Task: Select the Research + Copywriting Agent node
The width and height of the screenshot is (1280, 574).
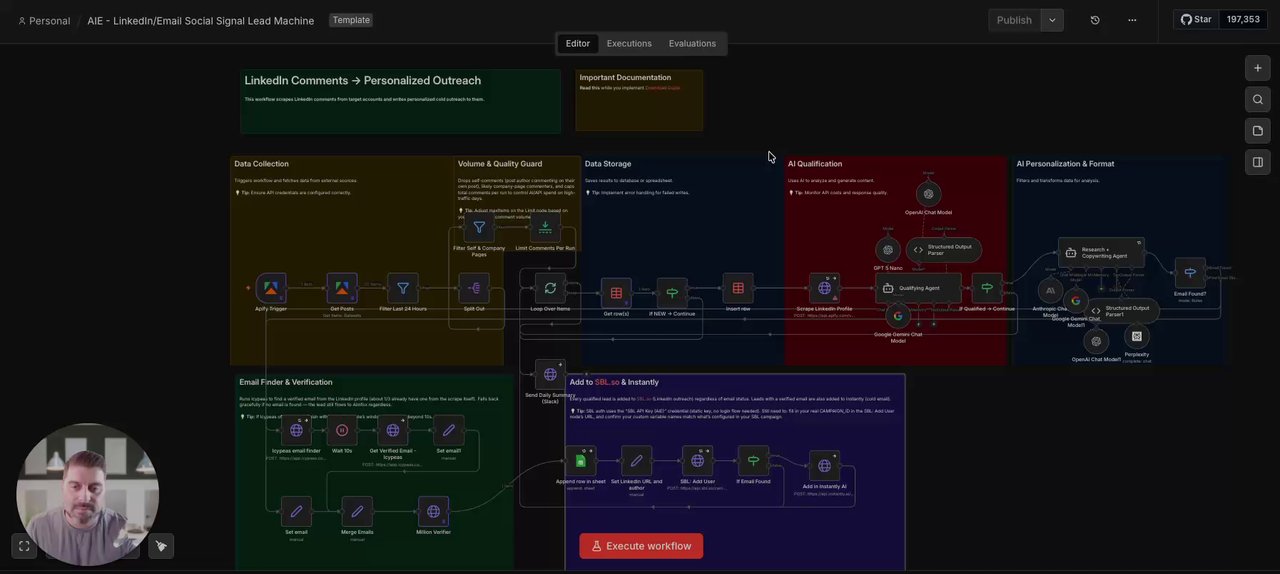Action: point(1101,253)
